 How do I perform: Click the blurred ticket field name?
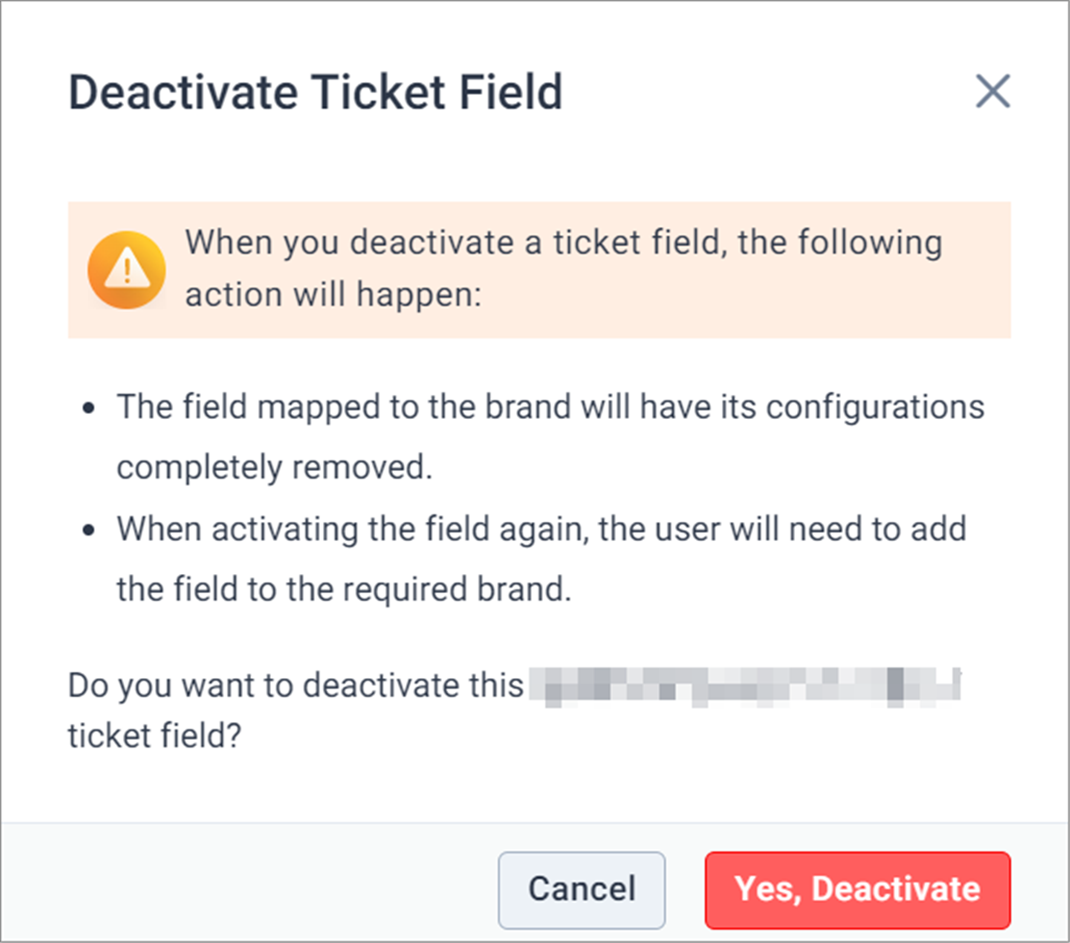(744, 686)
